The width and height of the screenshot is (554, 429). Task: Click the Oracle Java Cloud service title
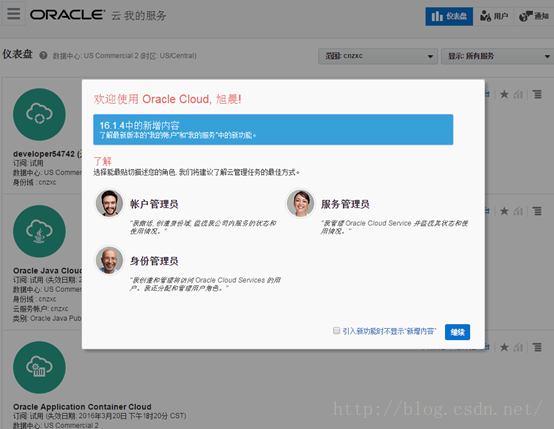click(x=47, y=271)
